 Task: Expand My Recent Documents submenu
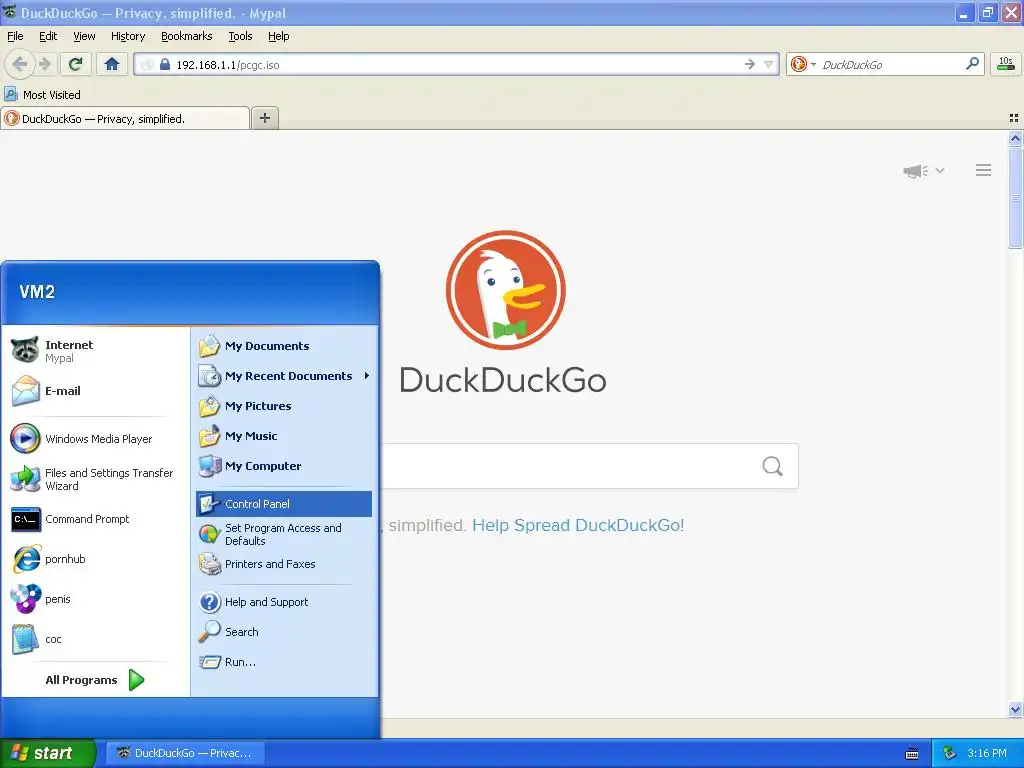tap(284, 376)
